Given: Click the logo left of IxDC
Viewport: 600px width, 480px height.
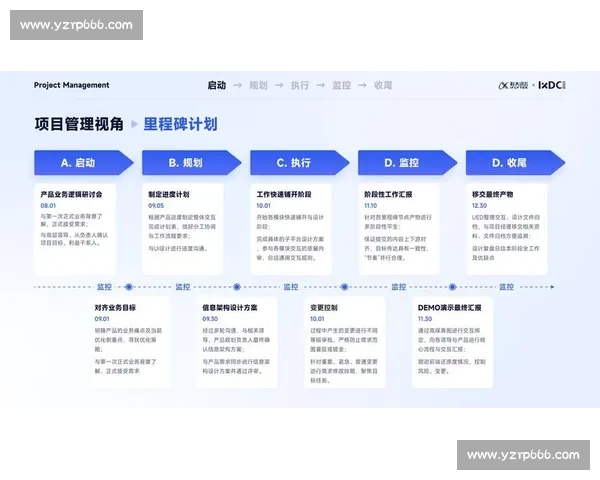Looking at the screenshot, I should pyautogui.click(x=514, y=86).
